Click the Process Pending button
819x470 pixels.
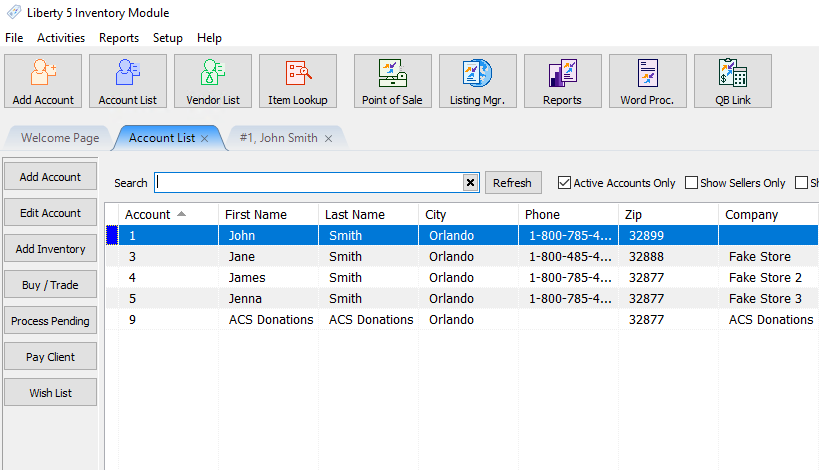[51, 321]
